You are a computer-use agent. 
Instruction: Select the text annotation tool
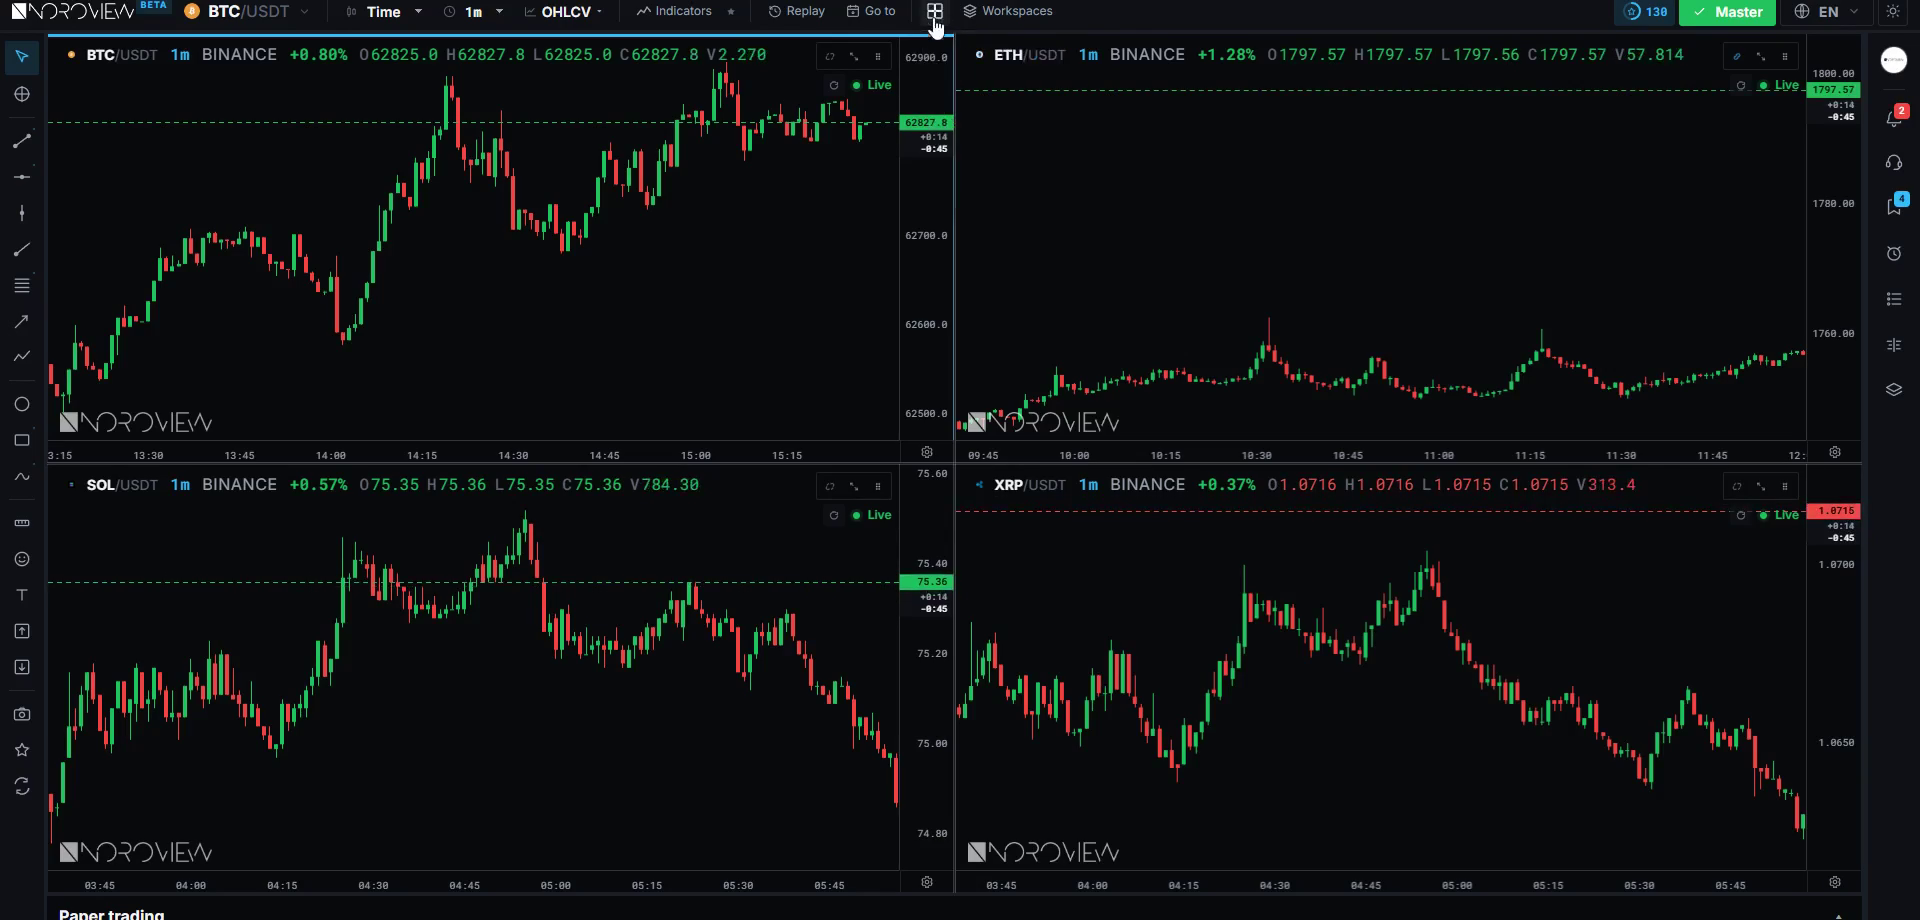22,595
